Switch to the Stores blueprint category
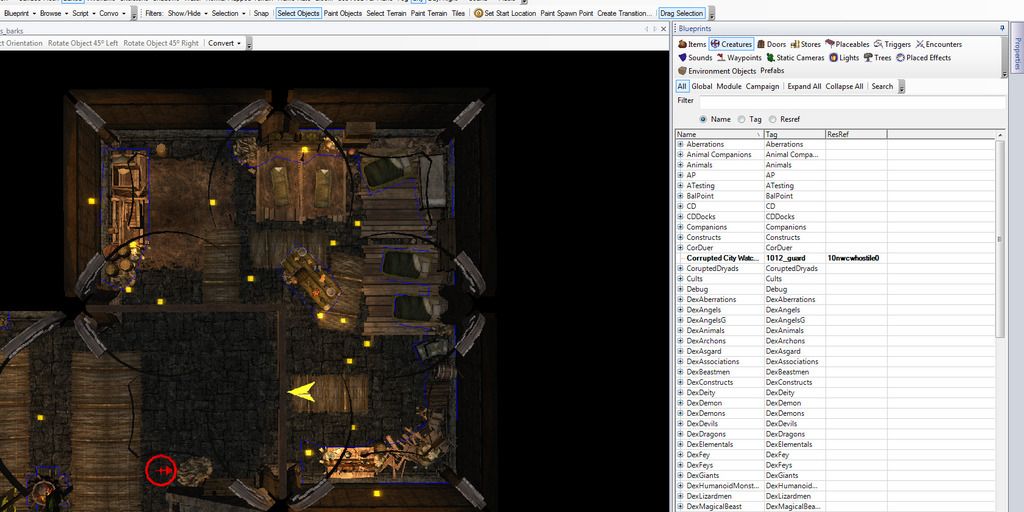Viewport: 1024px width, 512px height. 804,44
